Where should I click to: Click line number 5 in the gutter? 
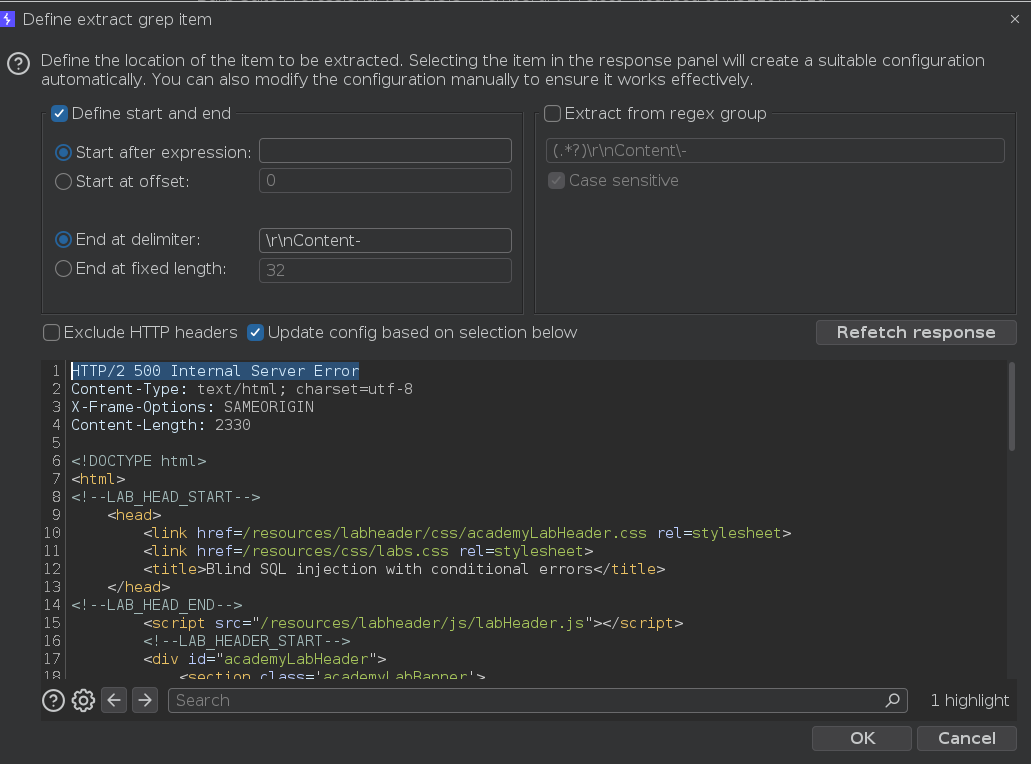(57, 443)
